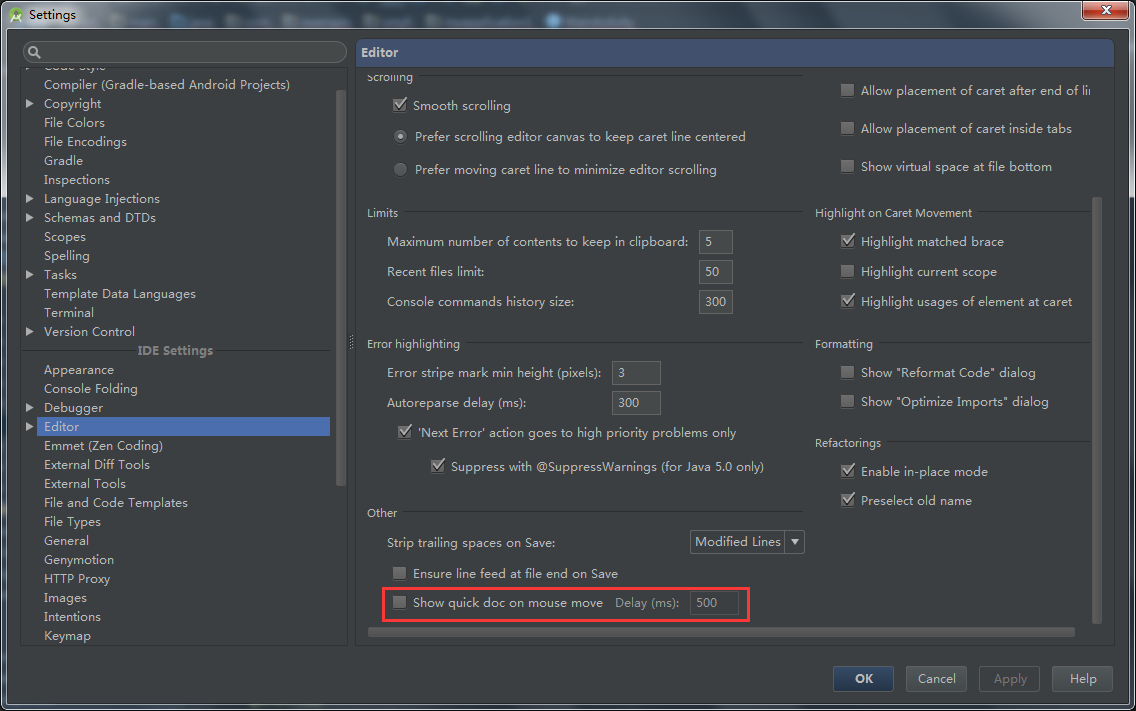Select Appearance in IDE Settings
The image size is (1136, 711).
pyautogui.click(x=79, y=370)
